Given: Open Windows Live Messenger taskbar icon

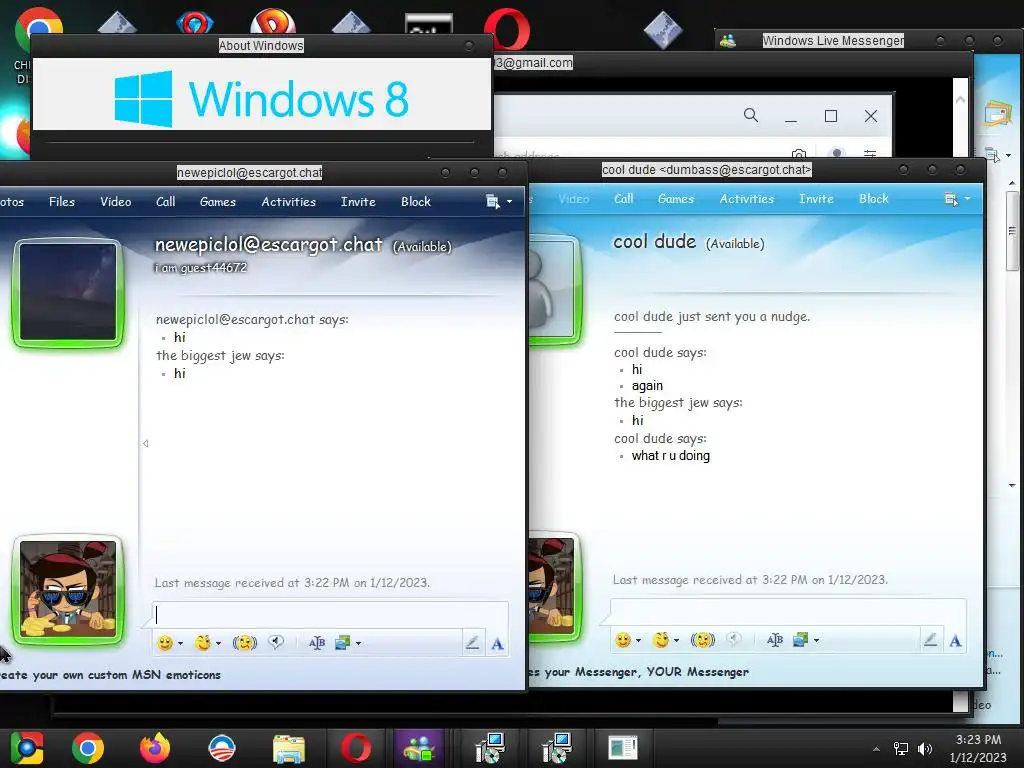Looking at the screenshot, I should point(419,748).
